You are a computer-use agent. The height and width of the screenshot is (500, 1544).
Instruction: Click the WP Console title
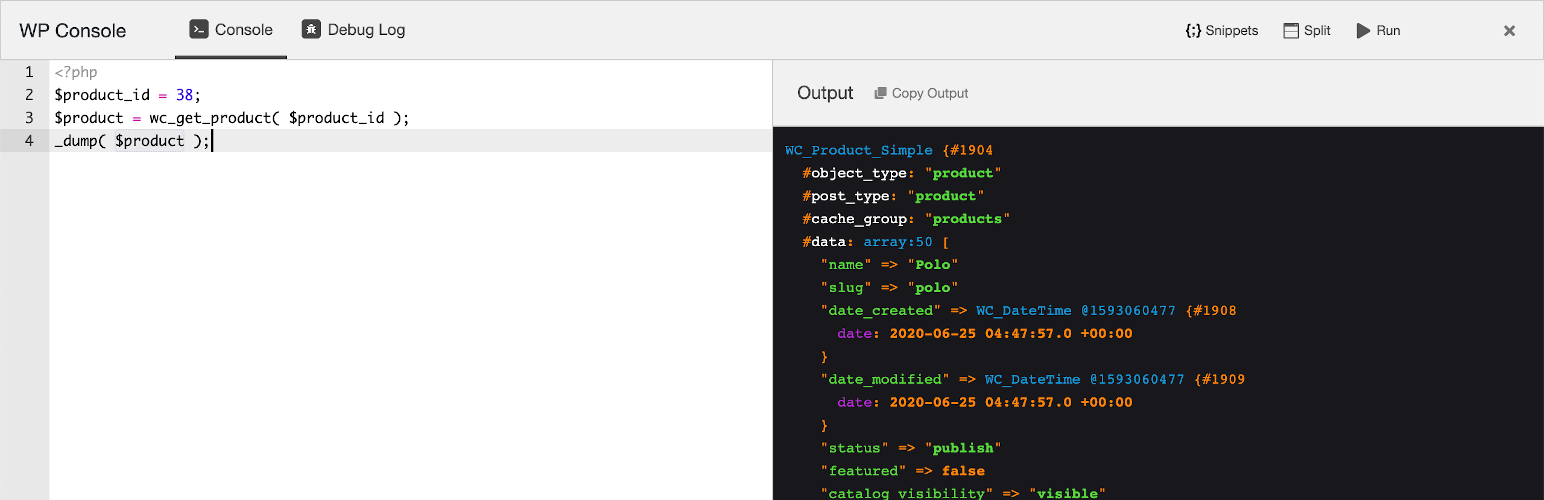point(73,31)
